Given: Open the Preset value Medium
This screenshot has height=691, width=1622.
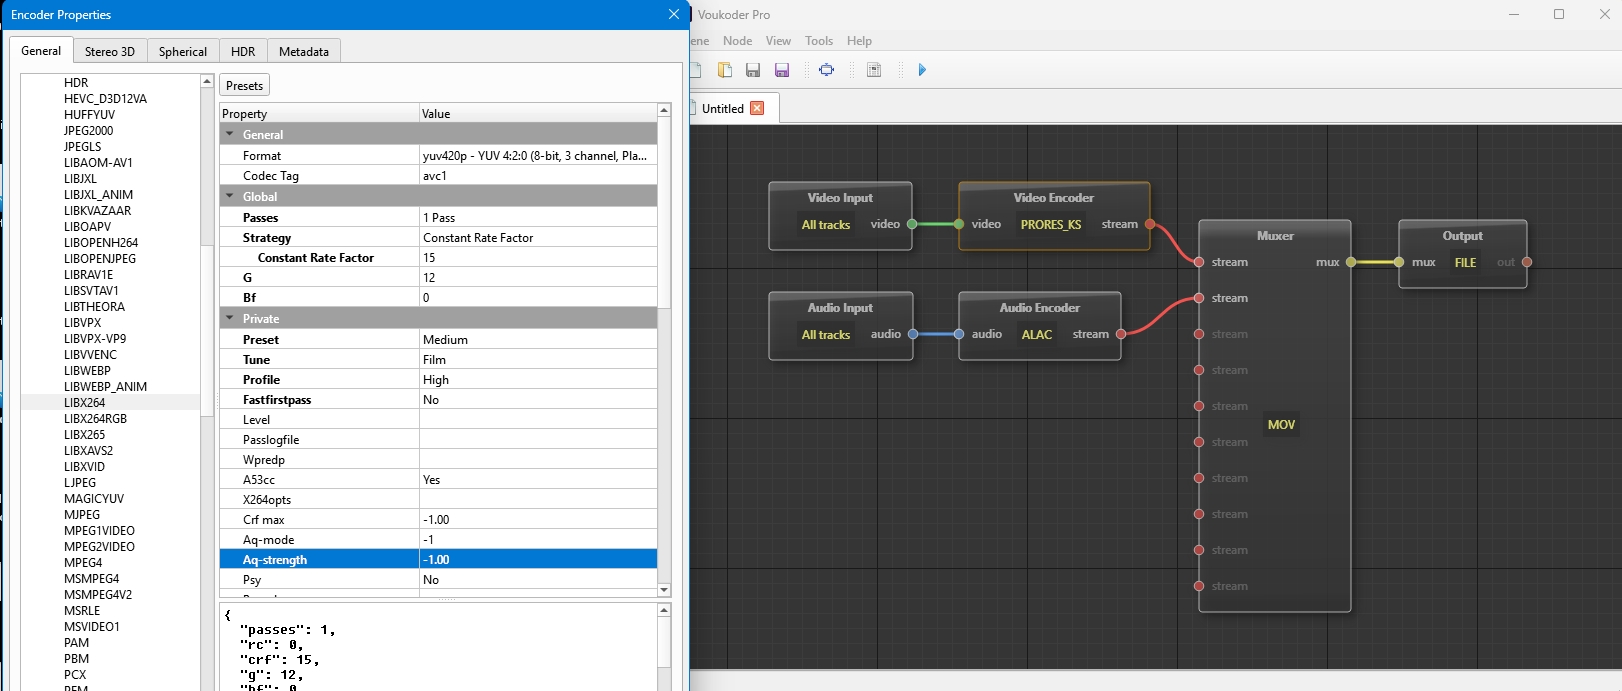Looking at the screenshot, I should [x=538, y=340].
